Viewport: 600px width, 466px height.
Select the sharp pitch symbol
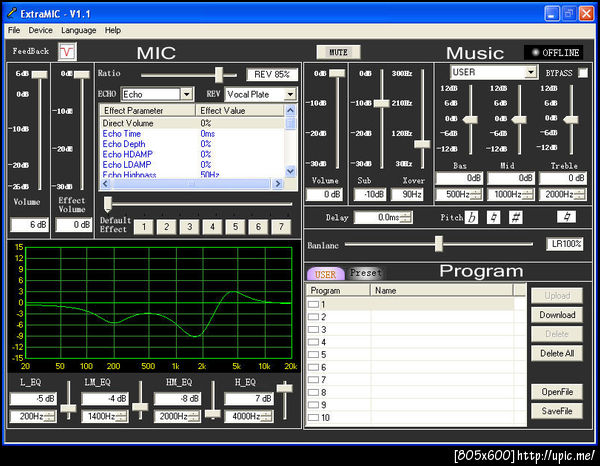(516, 217)
